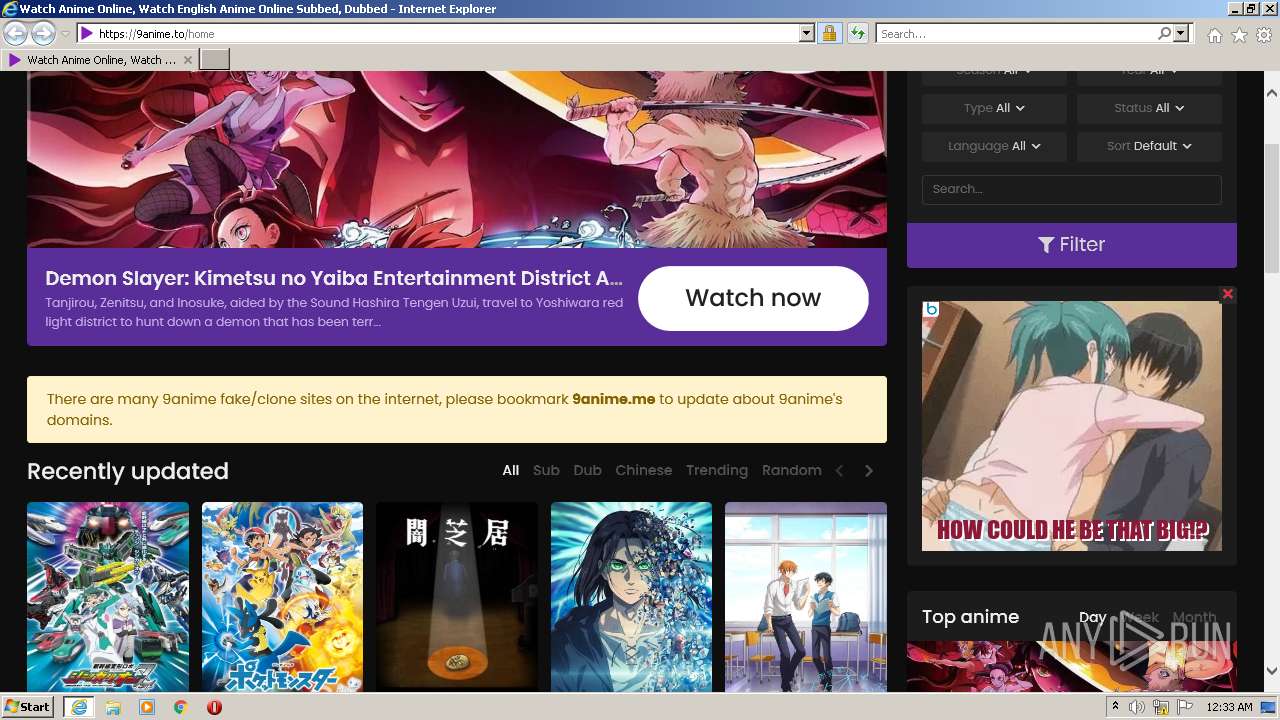This screenshot has height=720, width=1280.
Task: Open a new blank tab
Action: (x=215, y=60)
